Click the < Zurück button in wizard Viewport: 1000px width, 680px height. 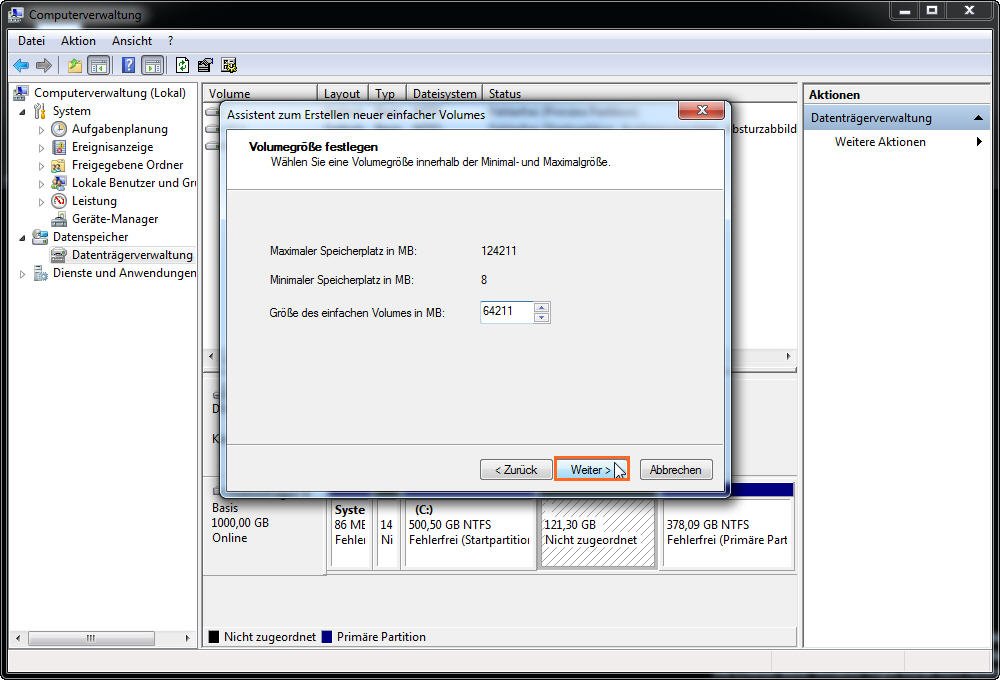click(516, 469)
